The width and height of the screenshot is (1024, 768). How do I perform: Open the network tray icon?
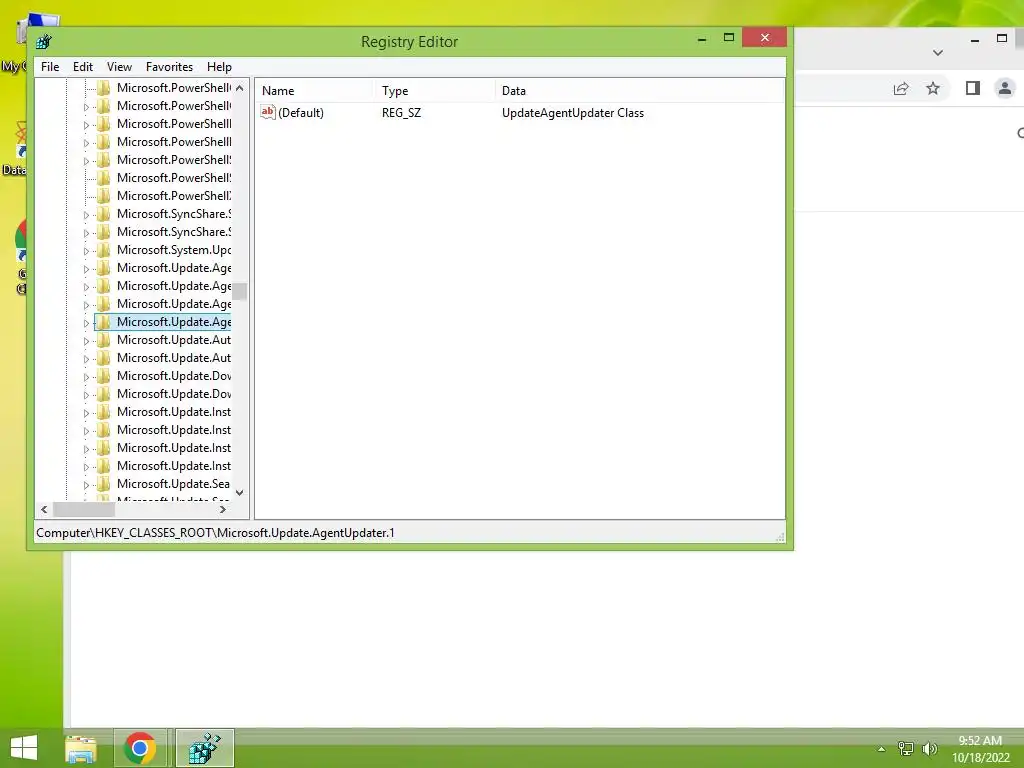(x=905, y=749)
